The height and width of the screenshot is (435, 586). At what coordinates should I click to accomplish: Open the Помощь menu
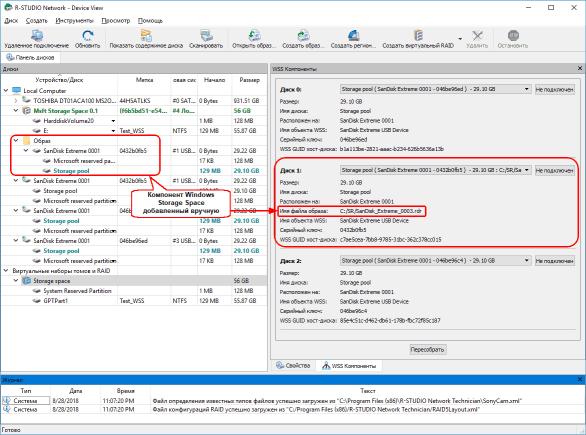[x=150, y=21]
